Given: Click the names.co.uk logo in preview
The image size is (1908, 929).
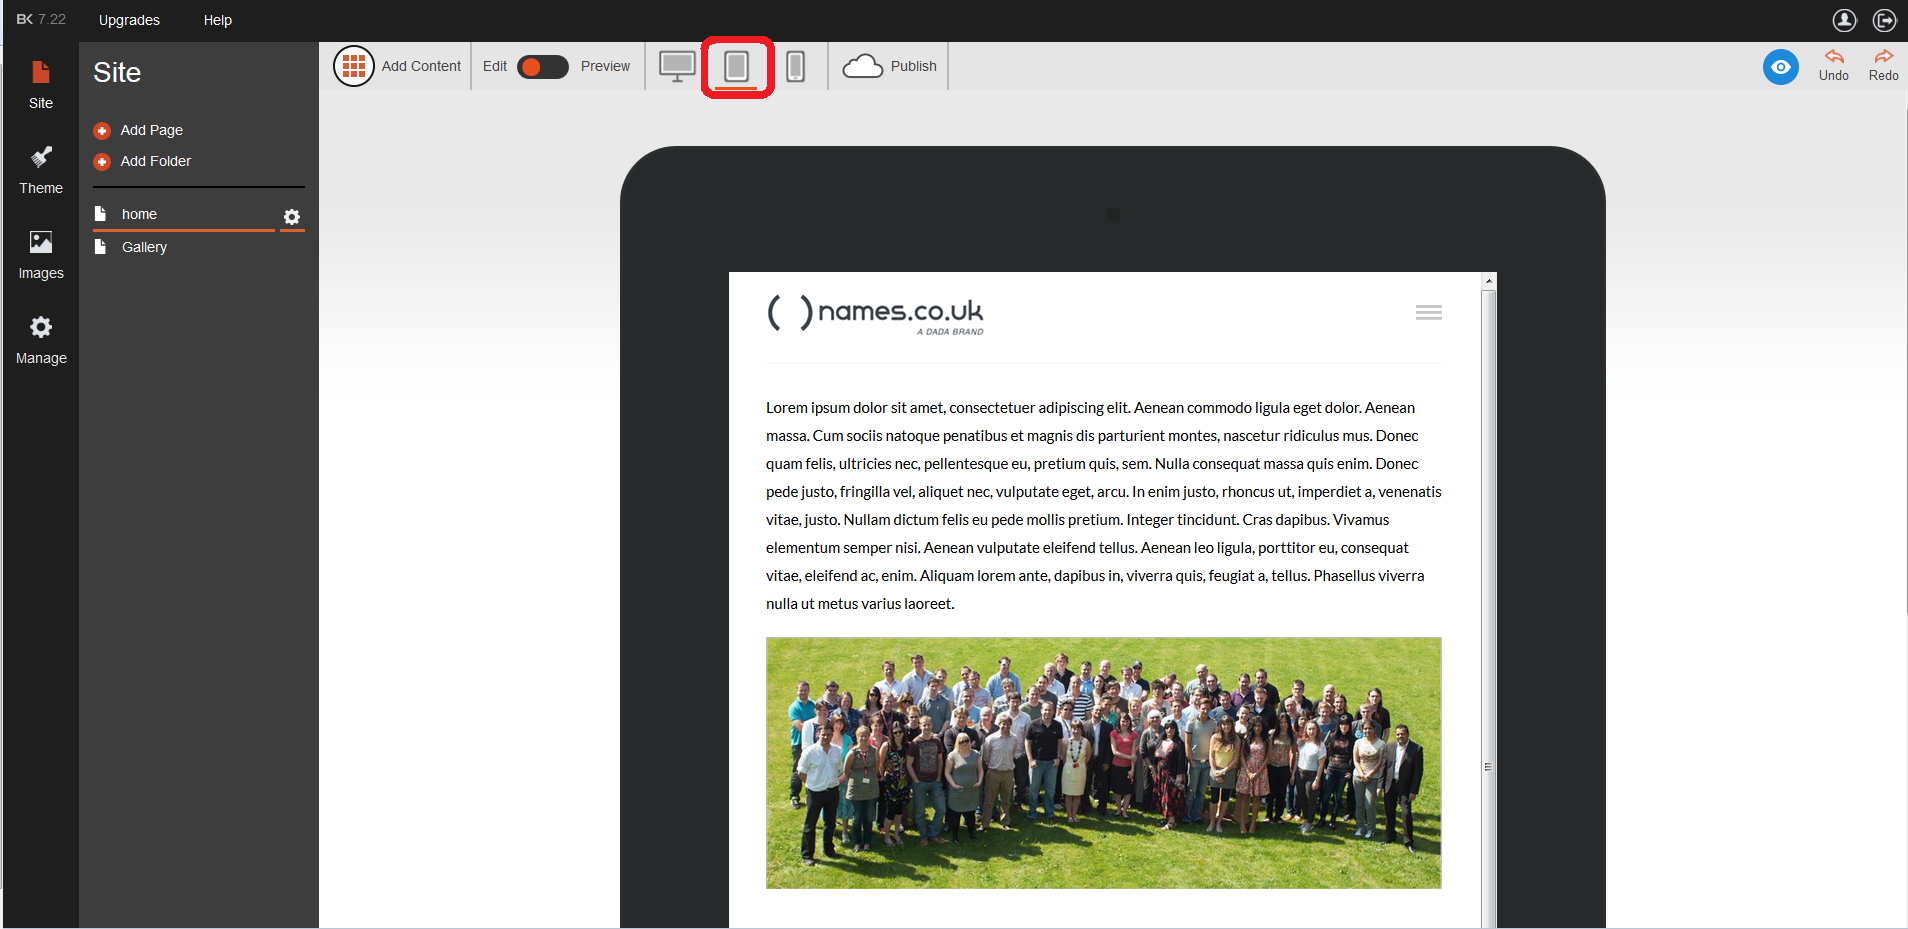Looking at the screenshot, I should pos(876,315).
